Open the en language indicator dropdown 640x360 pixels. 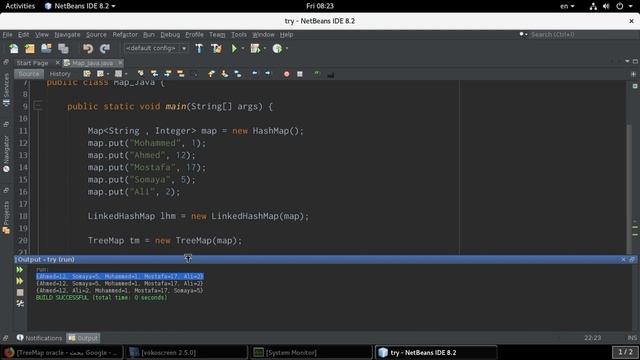pyautogui.click(x=567, y=6)
